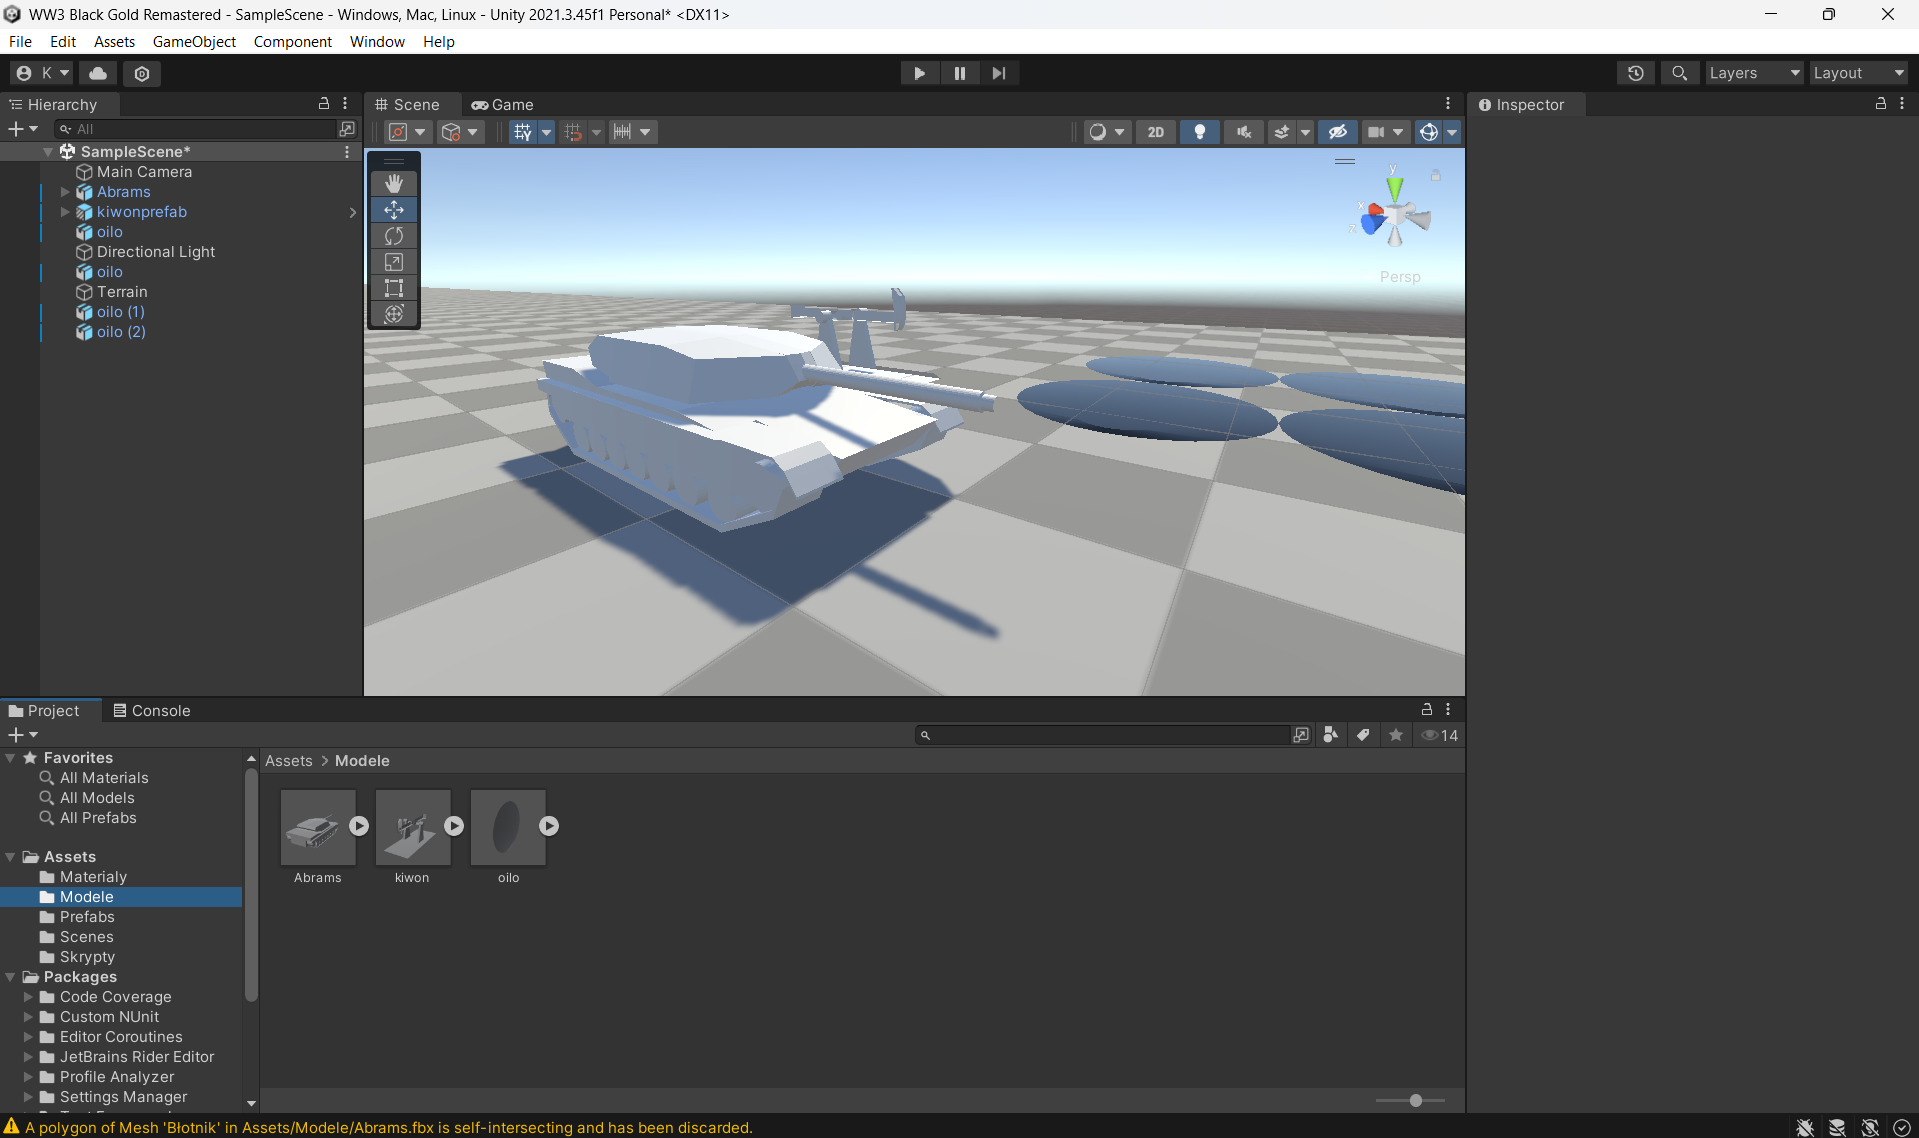Viewport: 1919px width, 1138px height.
Task: Expand Code Coverage package folder
Action: coord(28,997)
